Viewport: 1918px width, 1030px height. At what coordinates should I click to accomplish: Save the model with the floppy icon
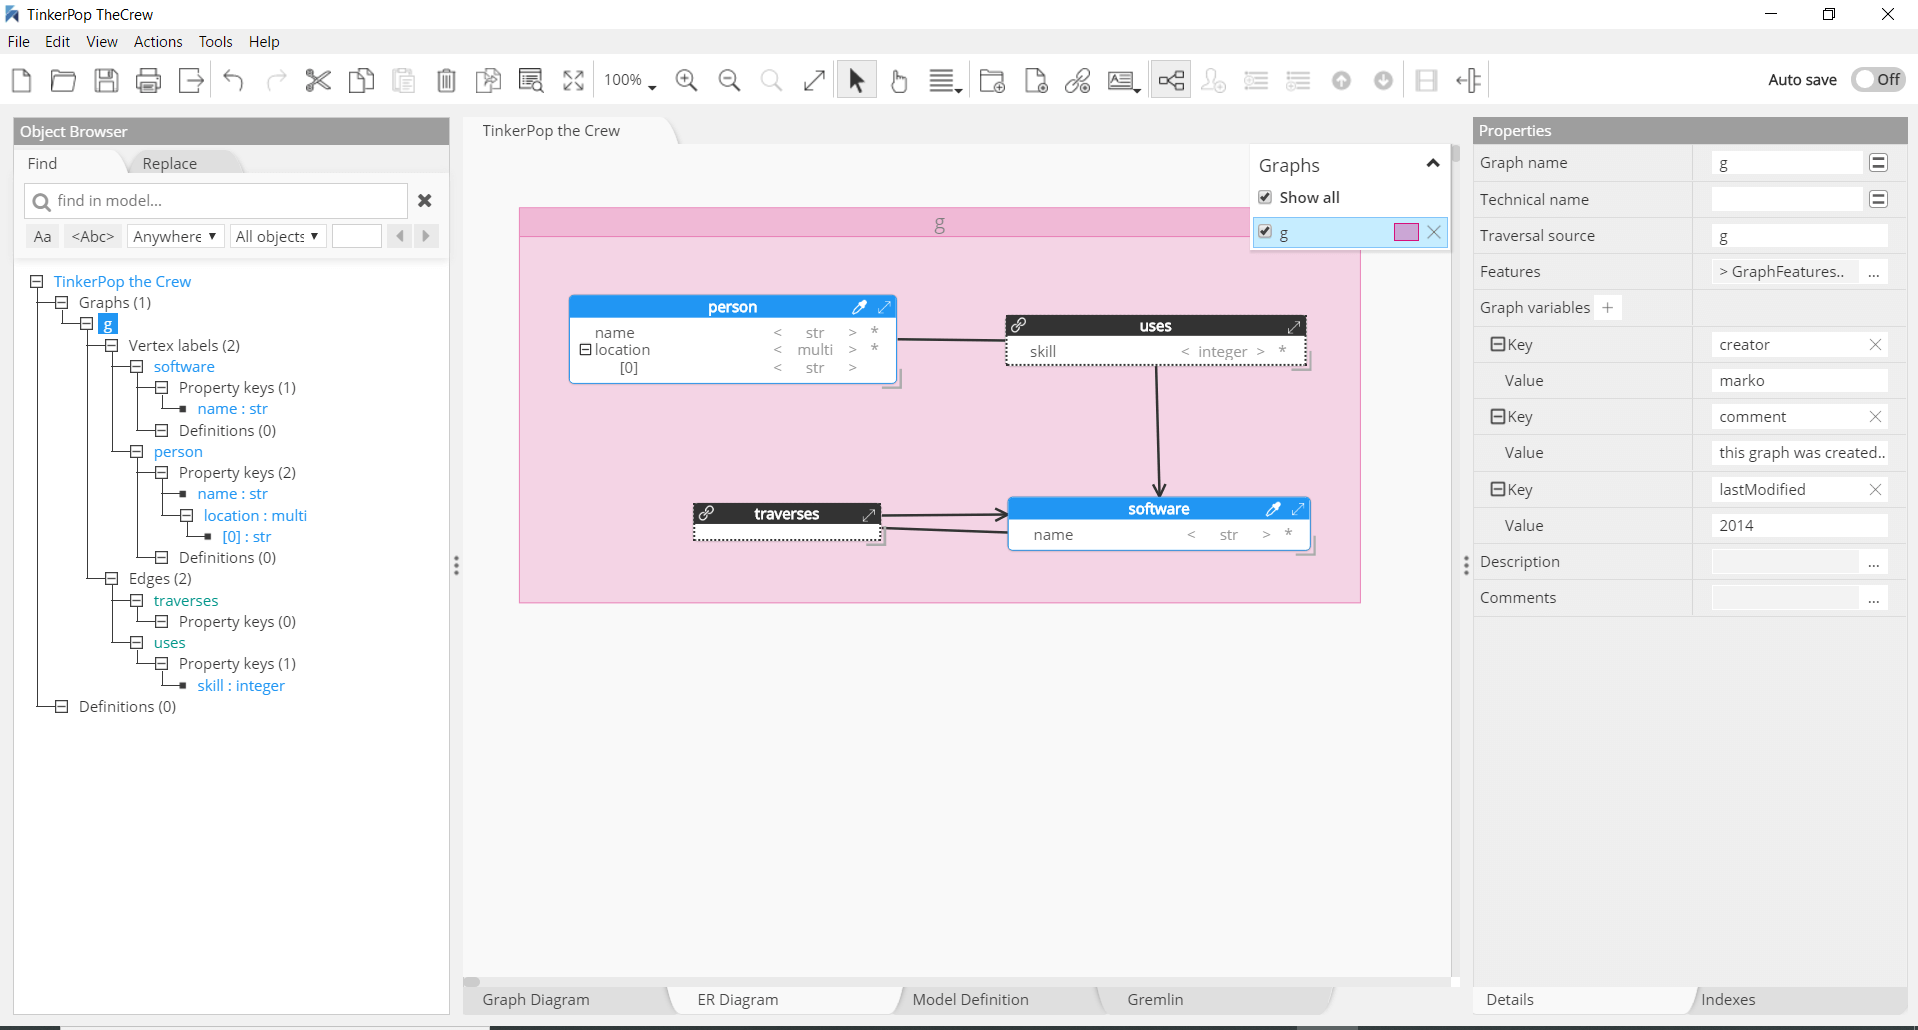tap(106, 80)
